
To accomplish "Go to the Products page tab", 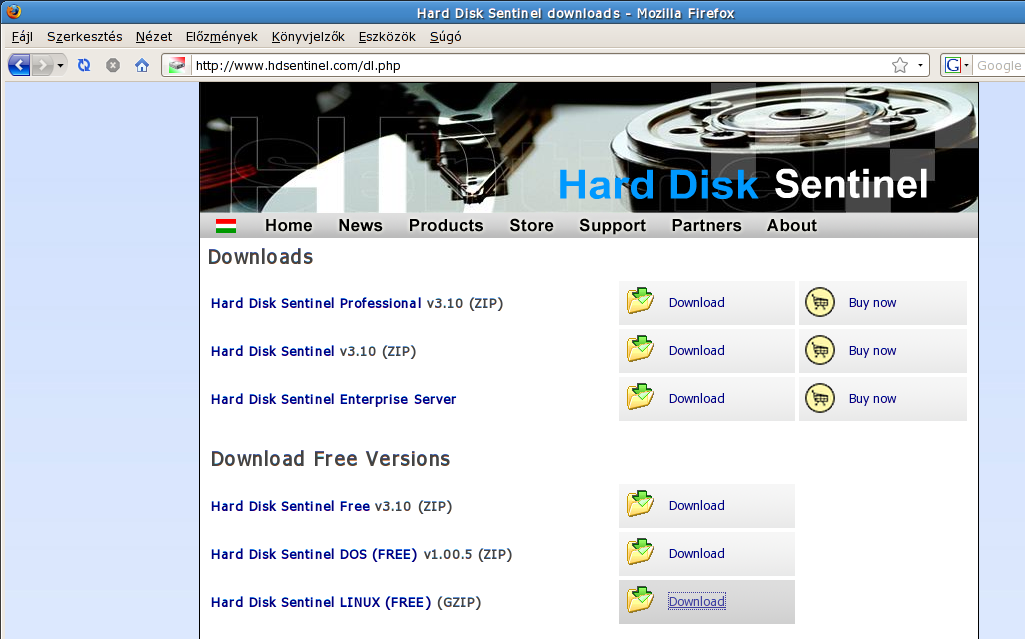I will 445,226.
